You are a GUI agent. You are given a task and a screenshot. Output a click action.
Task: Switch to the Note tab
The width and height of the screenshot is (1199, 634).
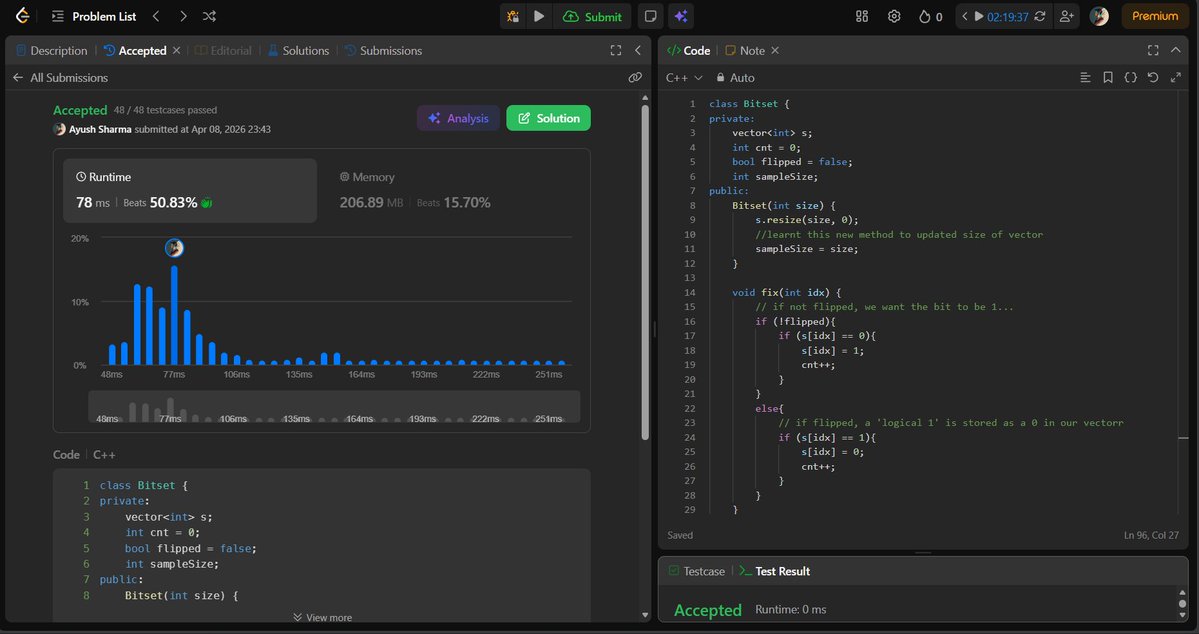point(745,50)
